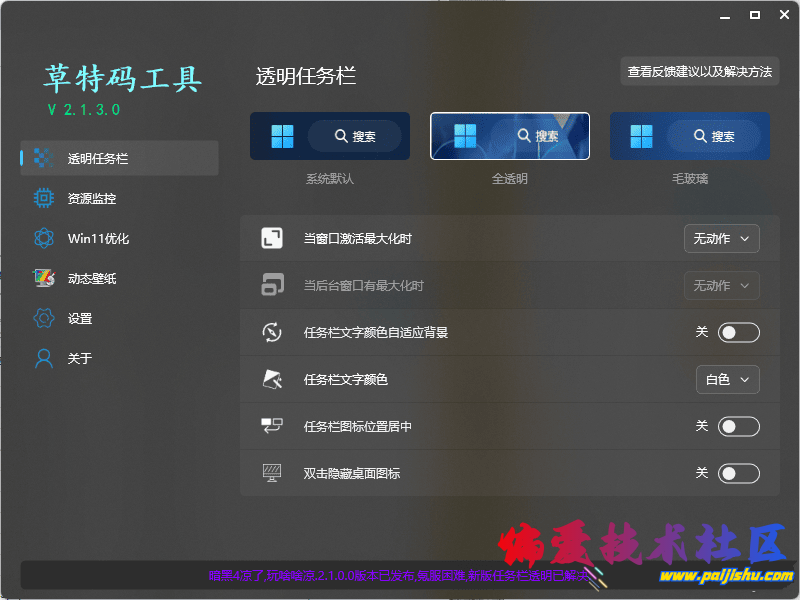Click the text color brush icon beside 任务栏文字颜色
800x600 pixels.
coord(270,379)
